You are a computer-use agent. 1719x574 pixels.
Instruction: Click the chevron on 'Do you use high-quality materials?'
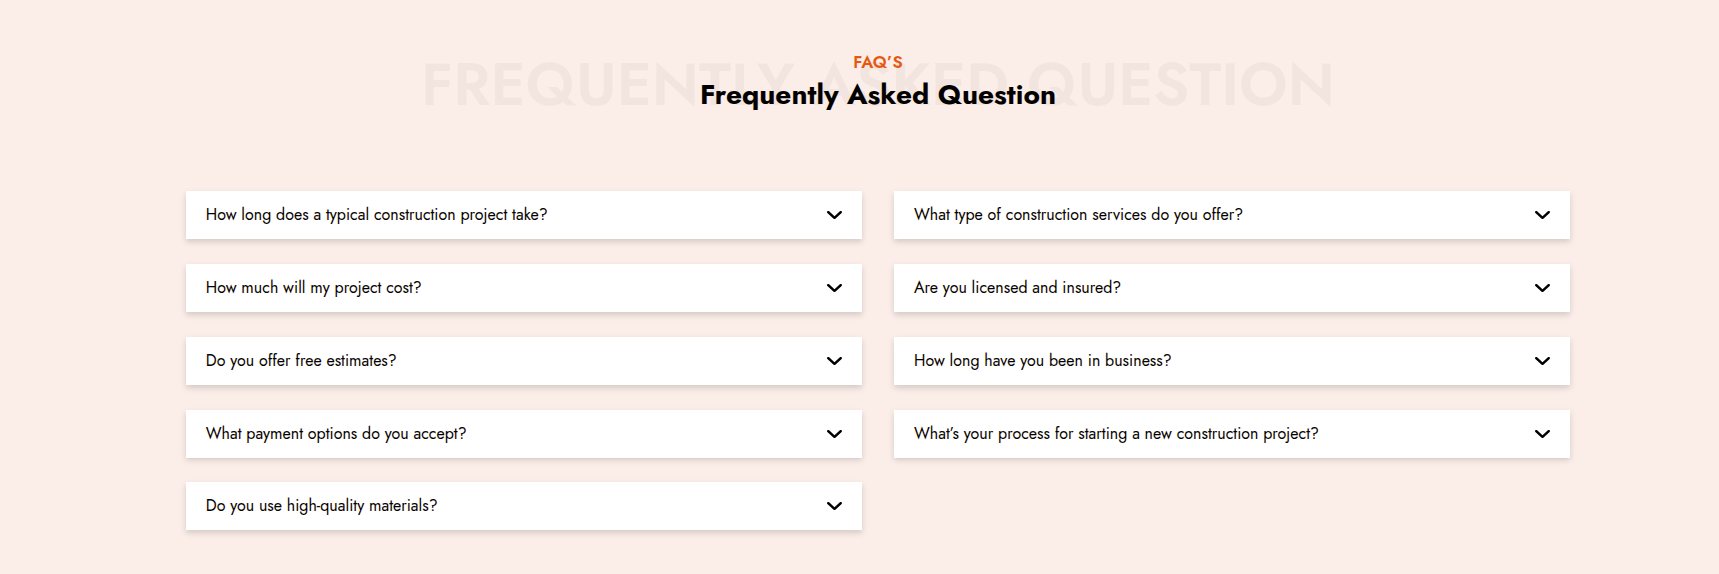coord(834,506)
